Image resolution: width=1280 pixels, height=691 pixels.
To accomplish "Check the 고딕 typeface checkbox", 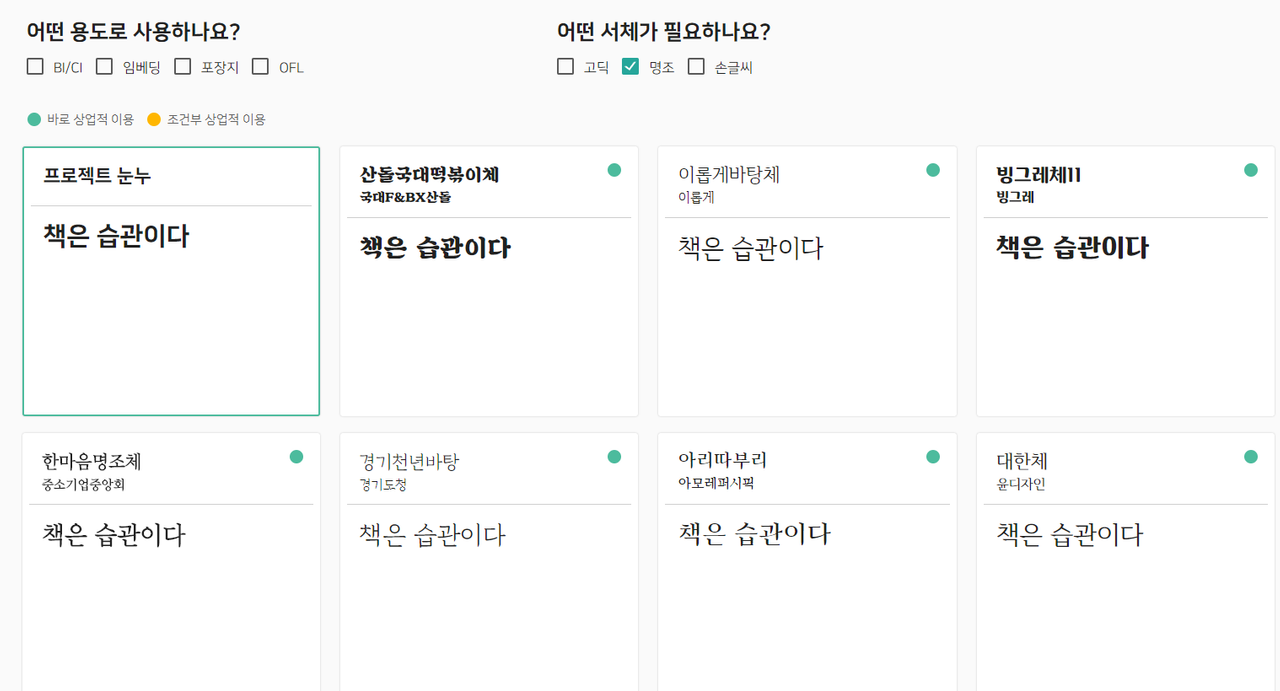I will click(566, 67).
